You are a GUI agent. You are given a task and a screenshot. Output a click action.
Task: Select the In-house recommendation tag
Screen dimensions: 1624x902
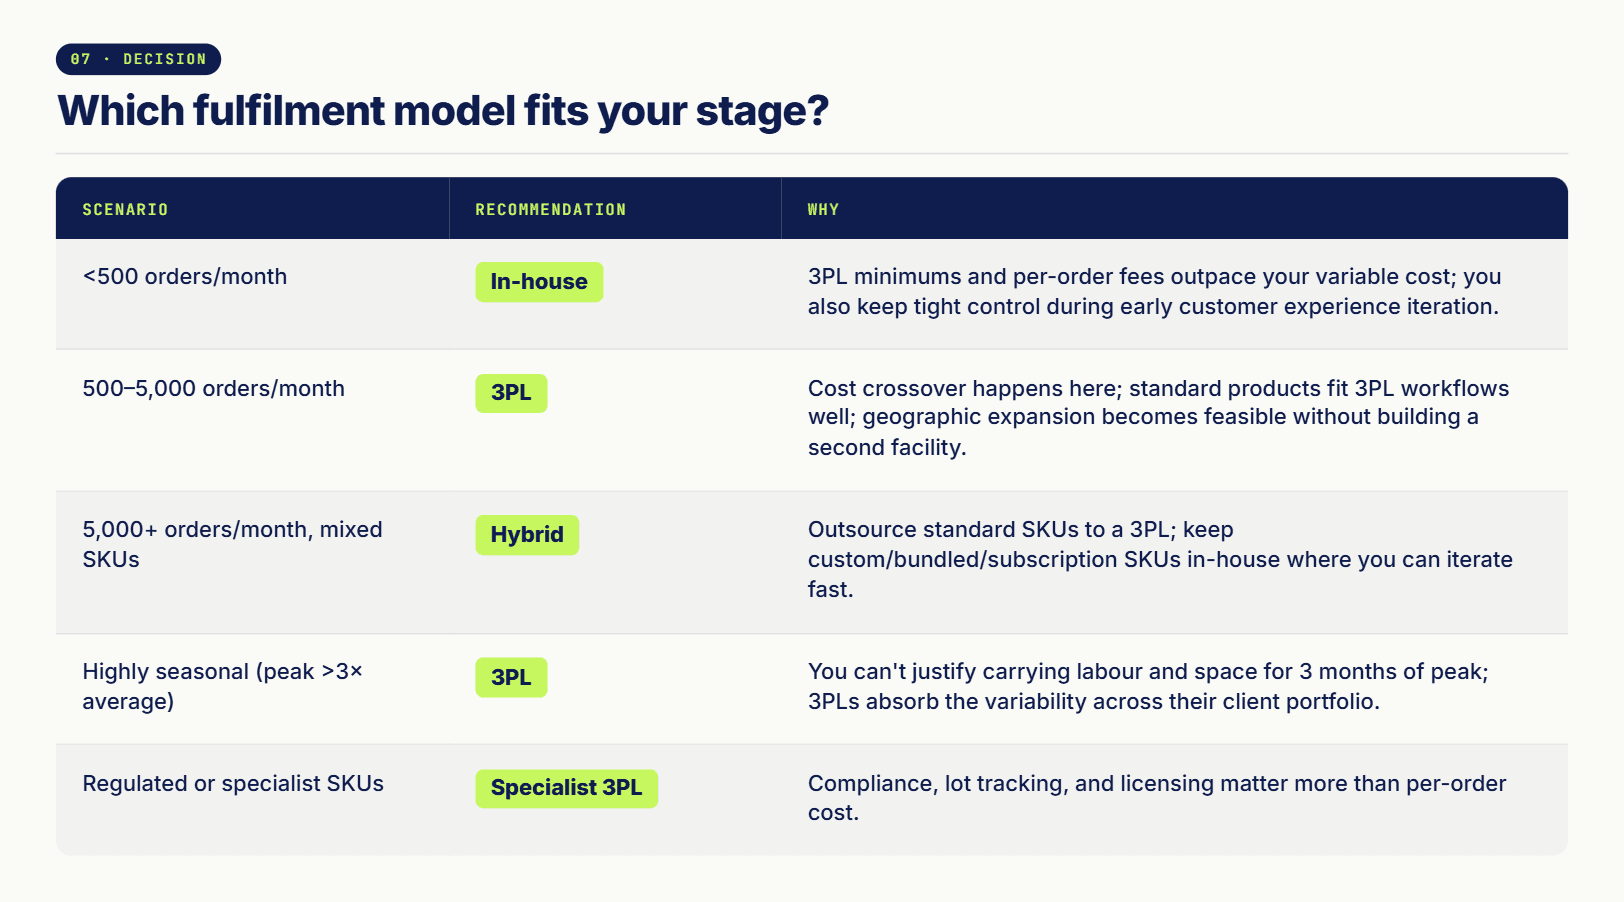tap(539, 282)
